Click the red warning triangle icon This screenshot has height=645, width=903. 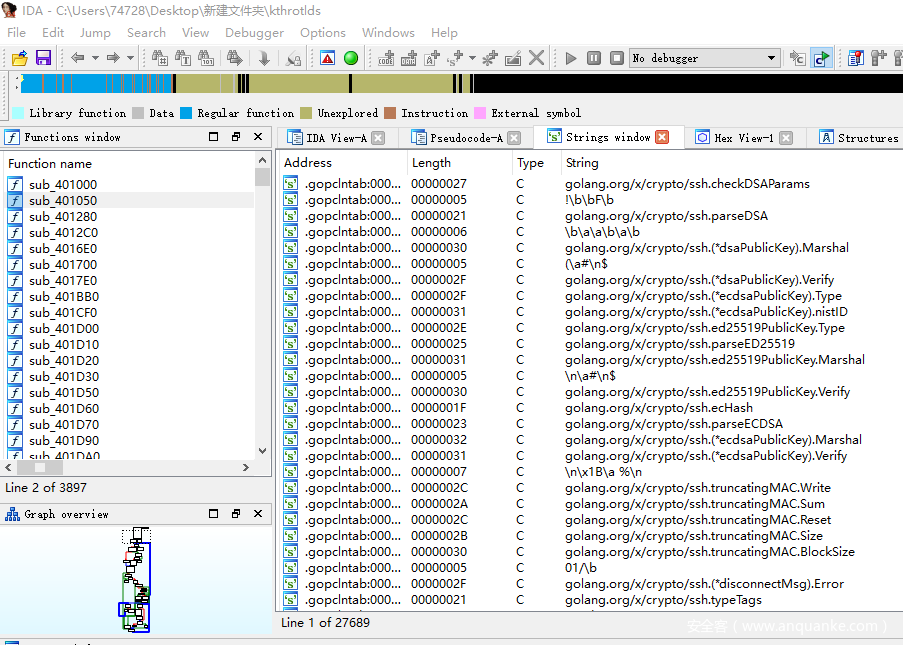pyautogui.click(x=327, y=58)
